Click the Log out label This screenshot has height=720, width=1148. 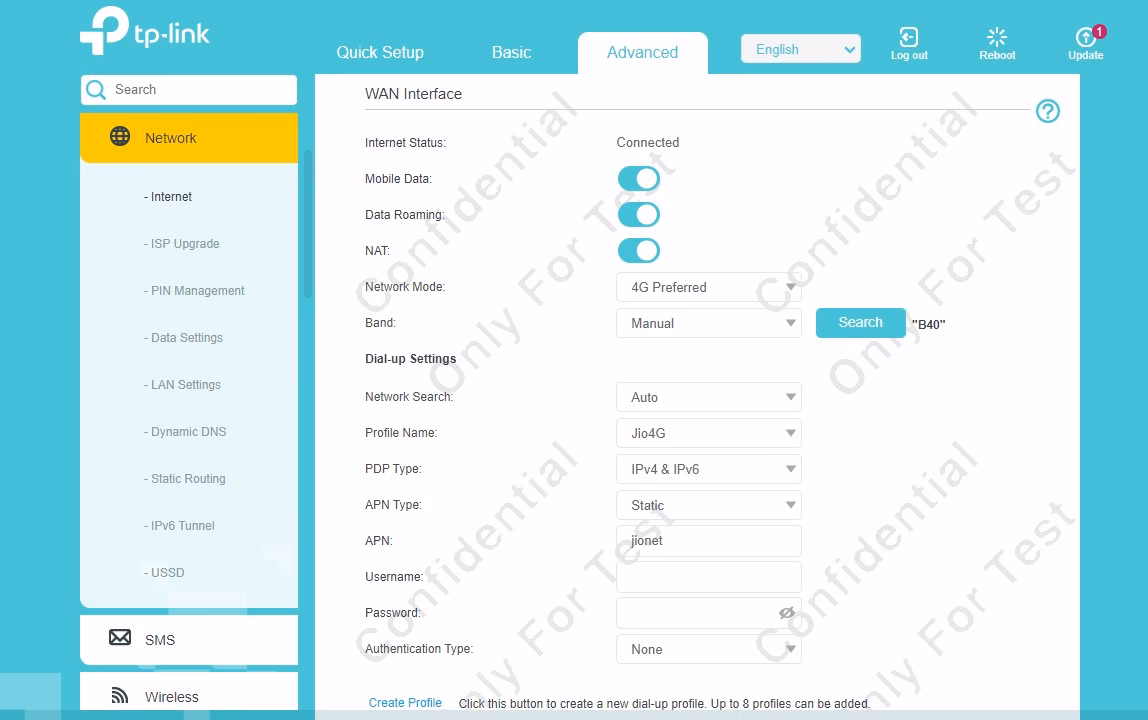[909, 56]
